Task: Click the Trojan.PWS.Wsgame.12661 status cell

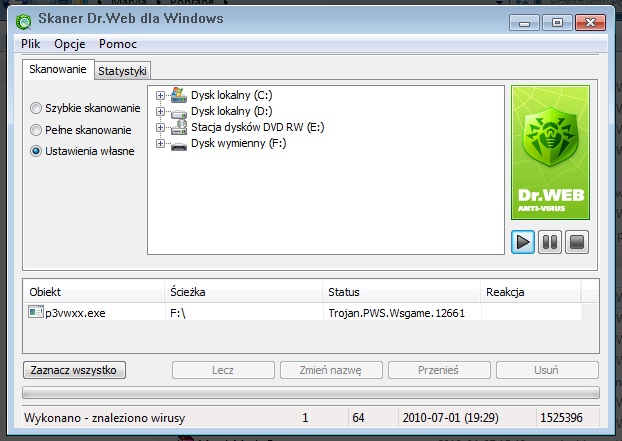Action: point(401,313)
